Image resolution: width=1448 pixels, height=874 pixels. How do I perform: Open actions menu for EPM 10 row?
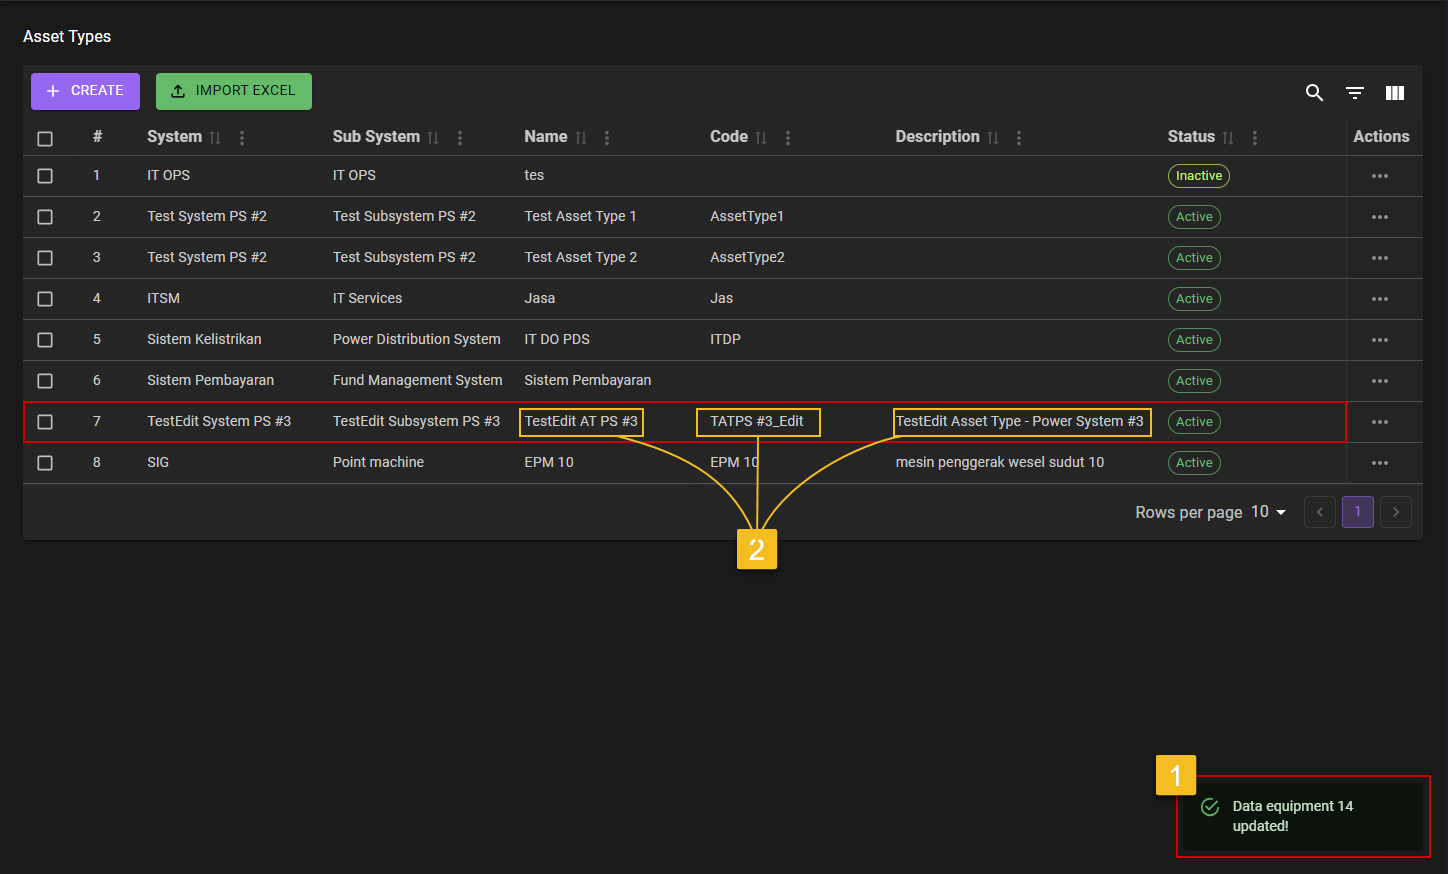1380,463
